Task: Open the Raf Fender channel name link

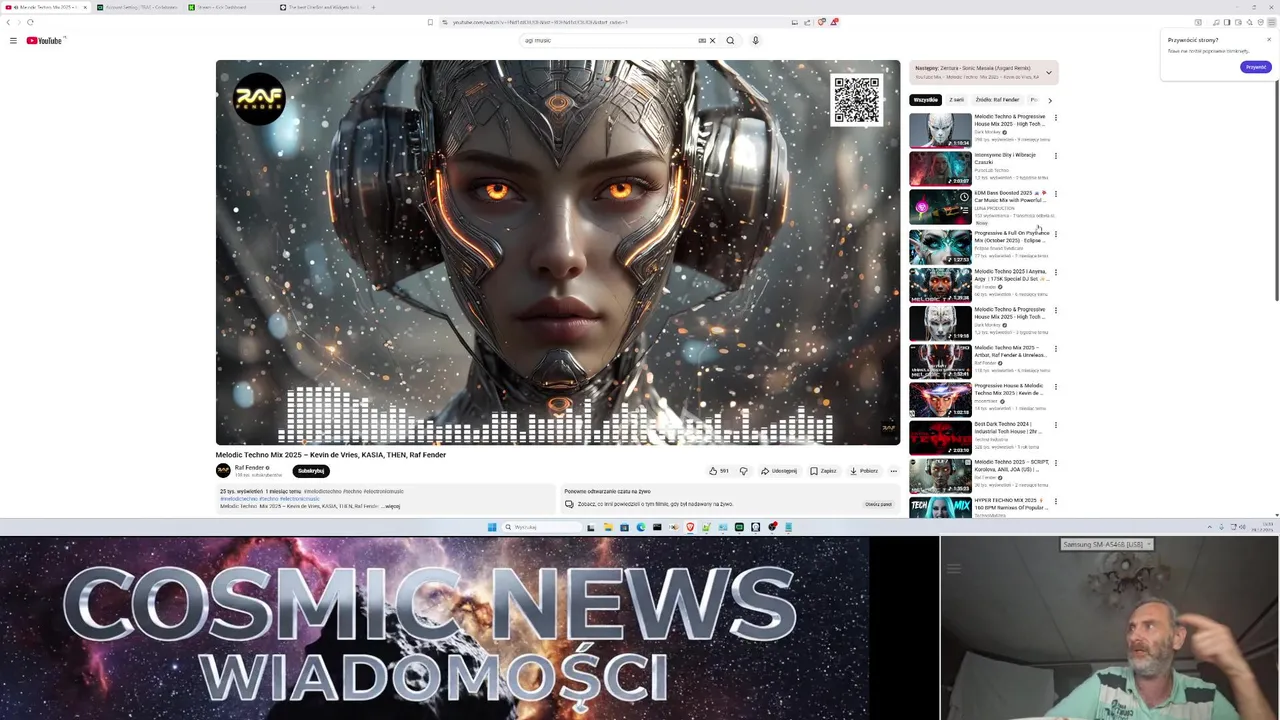Action: point(249,468)
